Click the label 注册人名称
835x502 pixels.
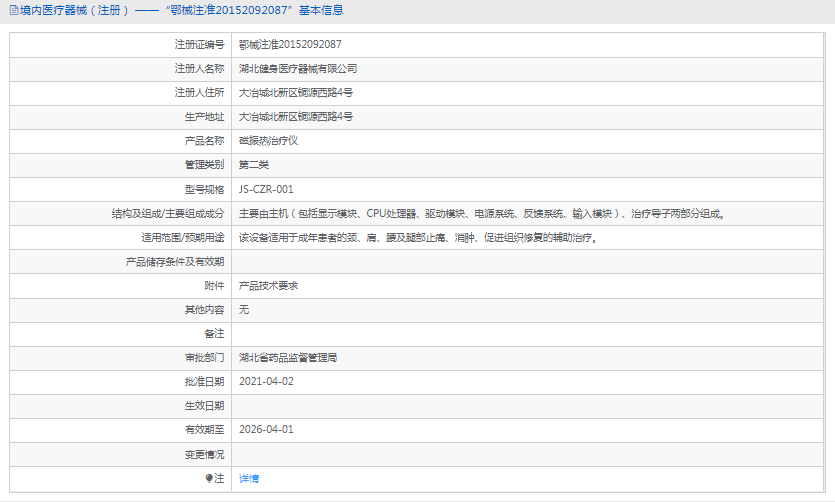click(200, 69)
